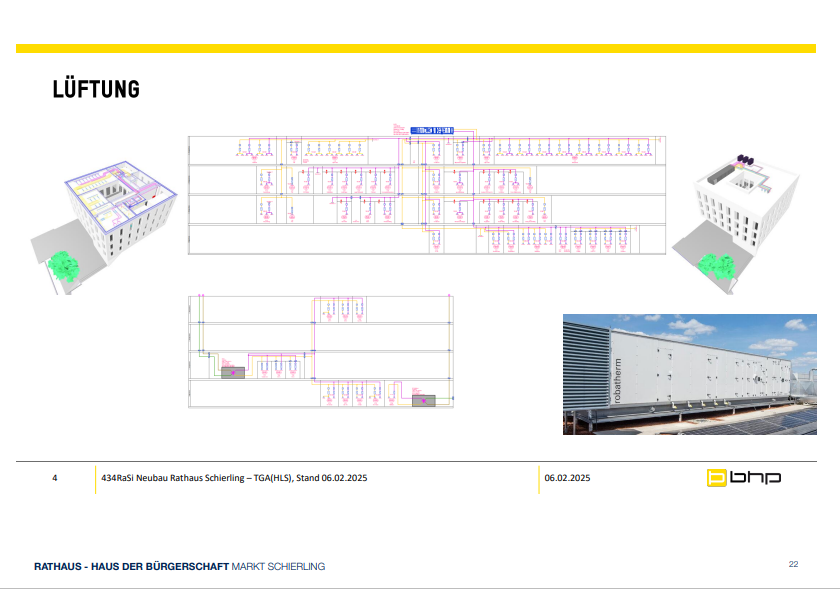Image resolution: width=840 pixels, height=589 pixels.
Task: Click the LÜFTUNG heading
Action: pyautogui.click(x=96, y=90)
